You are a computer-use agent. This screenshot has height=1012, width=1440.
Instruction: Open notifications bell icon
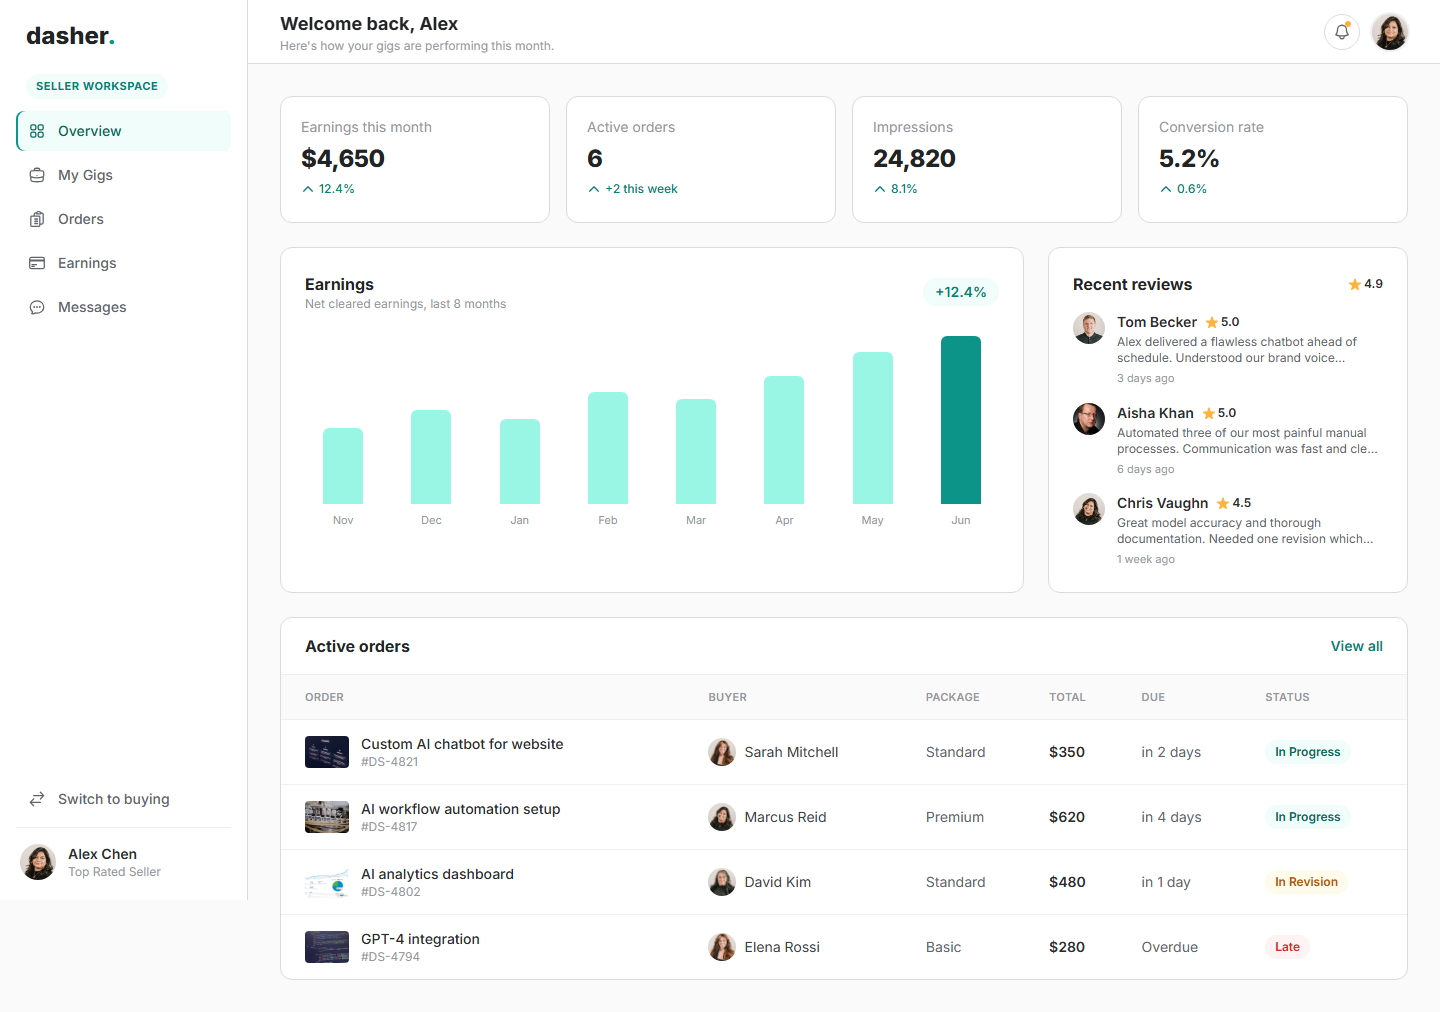point(1342,32)
